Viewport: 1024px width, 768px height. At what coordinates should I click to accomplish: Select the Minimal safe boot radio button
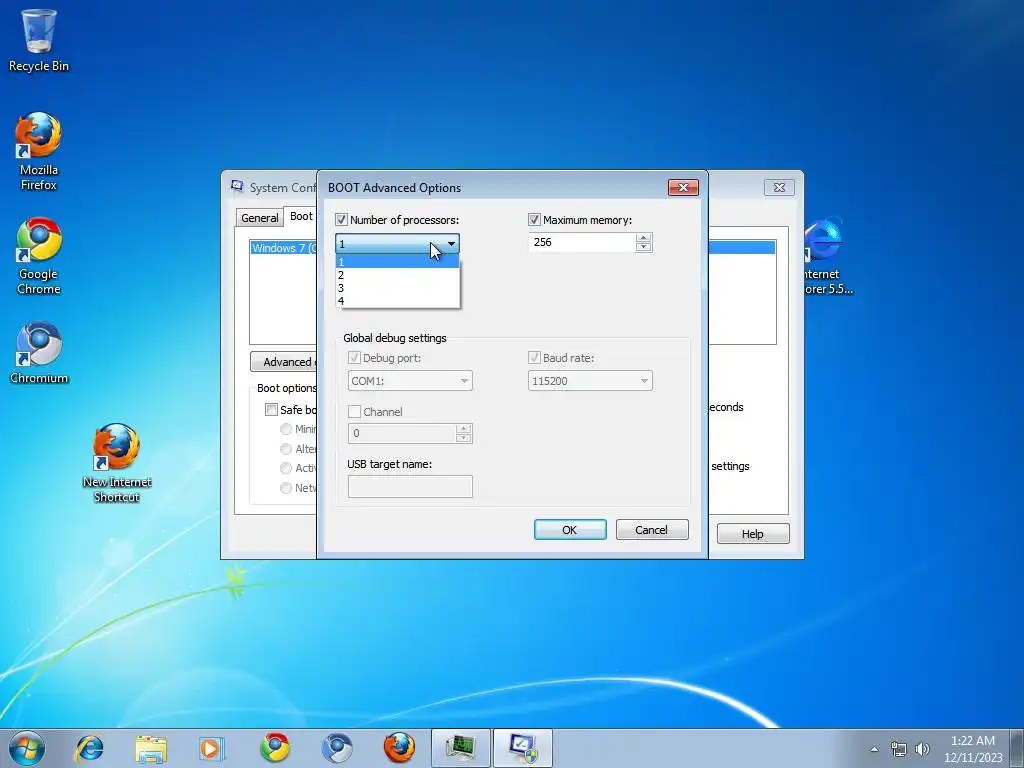coord(285,429)
